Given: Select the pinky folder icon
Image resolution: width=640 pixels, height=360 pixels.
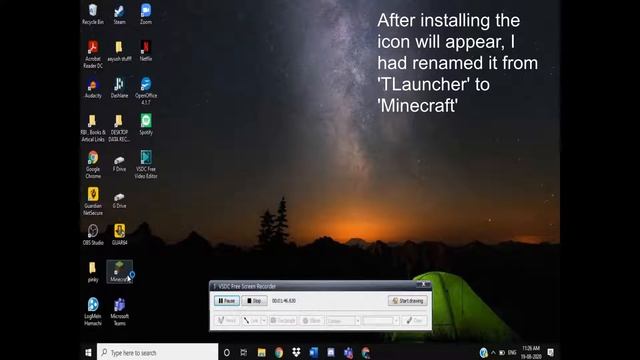Looking at the screenshot, I should (93, 272).
